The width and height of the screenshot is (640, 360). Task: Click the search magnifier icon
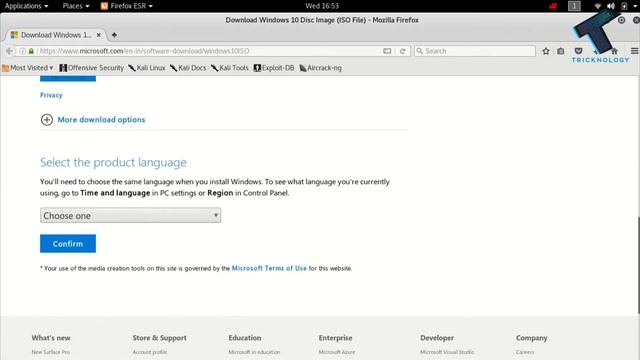(x=420, y=51)
